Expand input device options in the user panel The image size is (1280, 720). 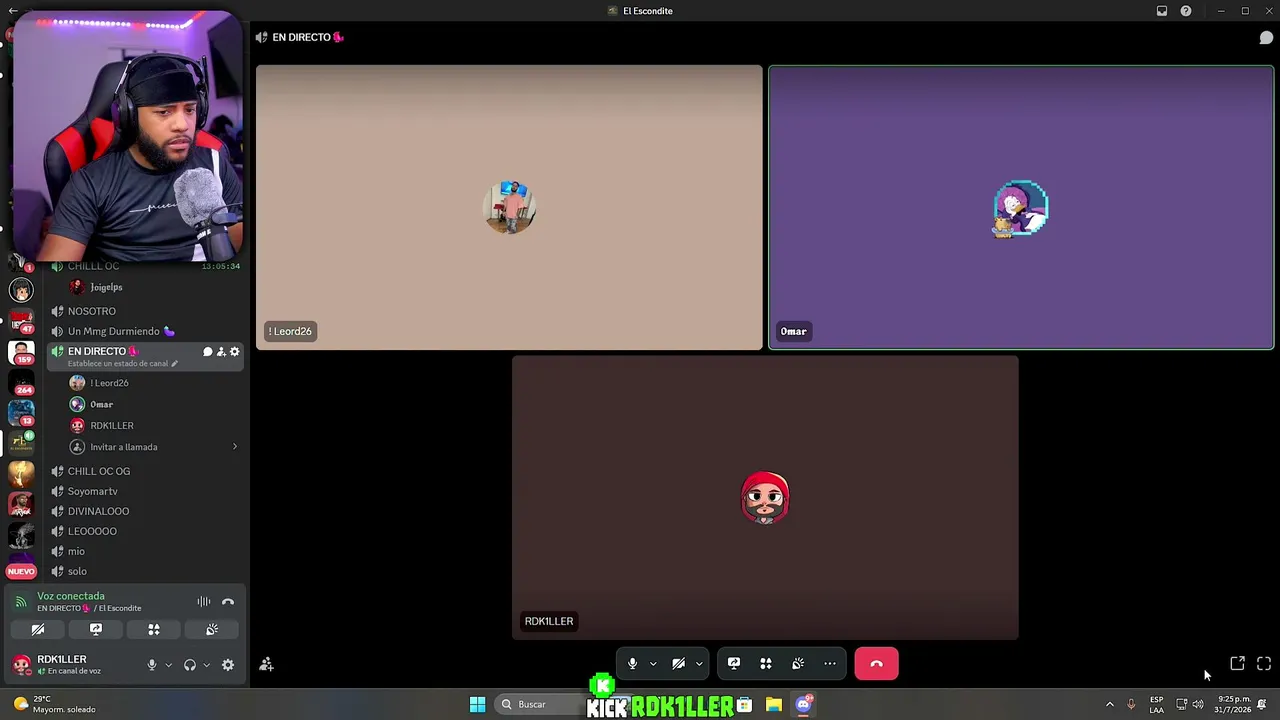pyautogui.click(x=168, y=665)
